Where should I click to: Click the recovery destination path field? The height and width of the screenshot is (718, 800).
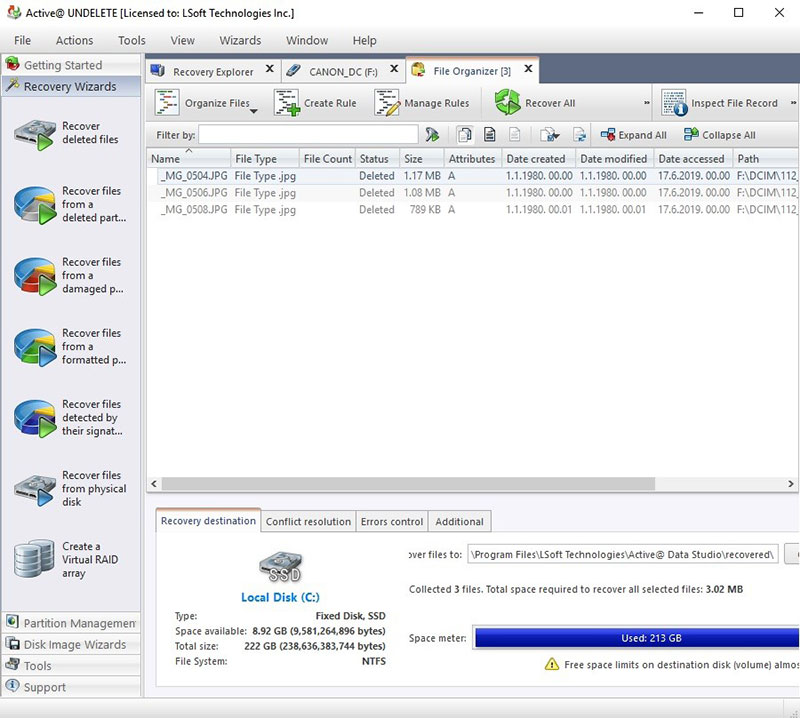623,554
